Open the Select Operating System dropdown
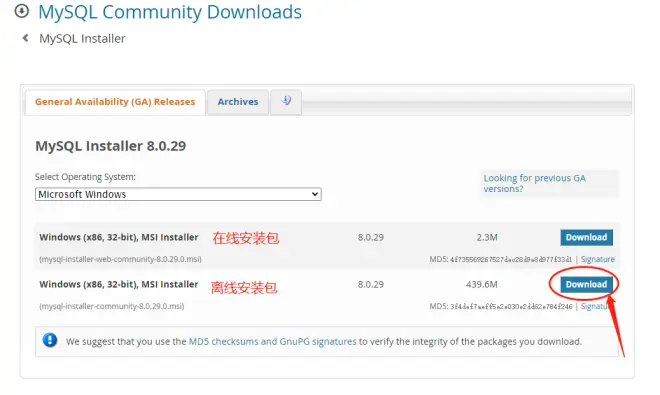Screen dimensions: 660x395 click(x=178, y=194)
